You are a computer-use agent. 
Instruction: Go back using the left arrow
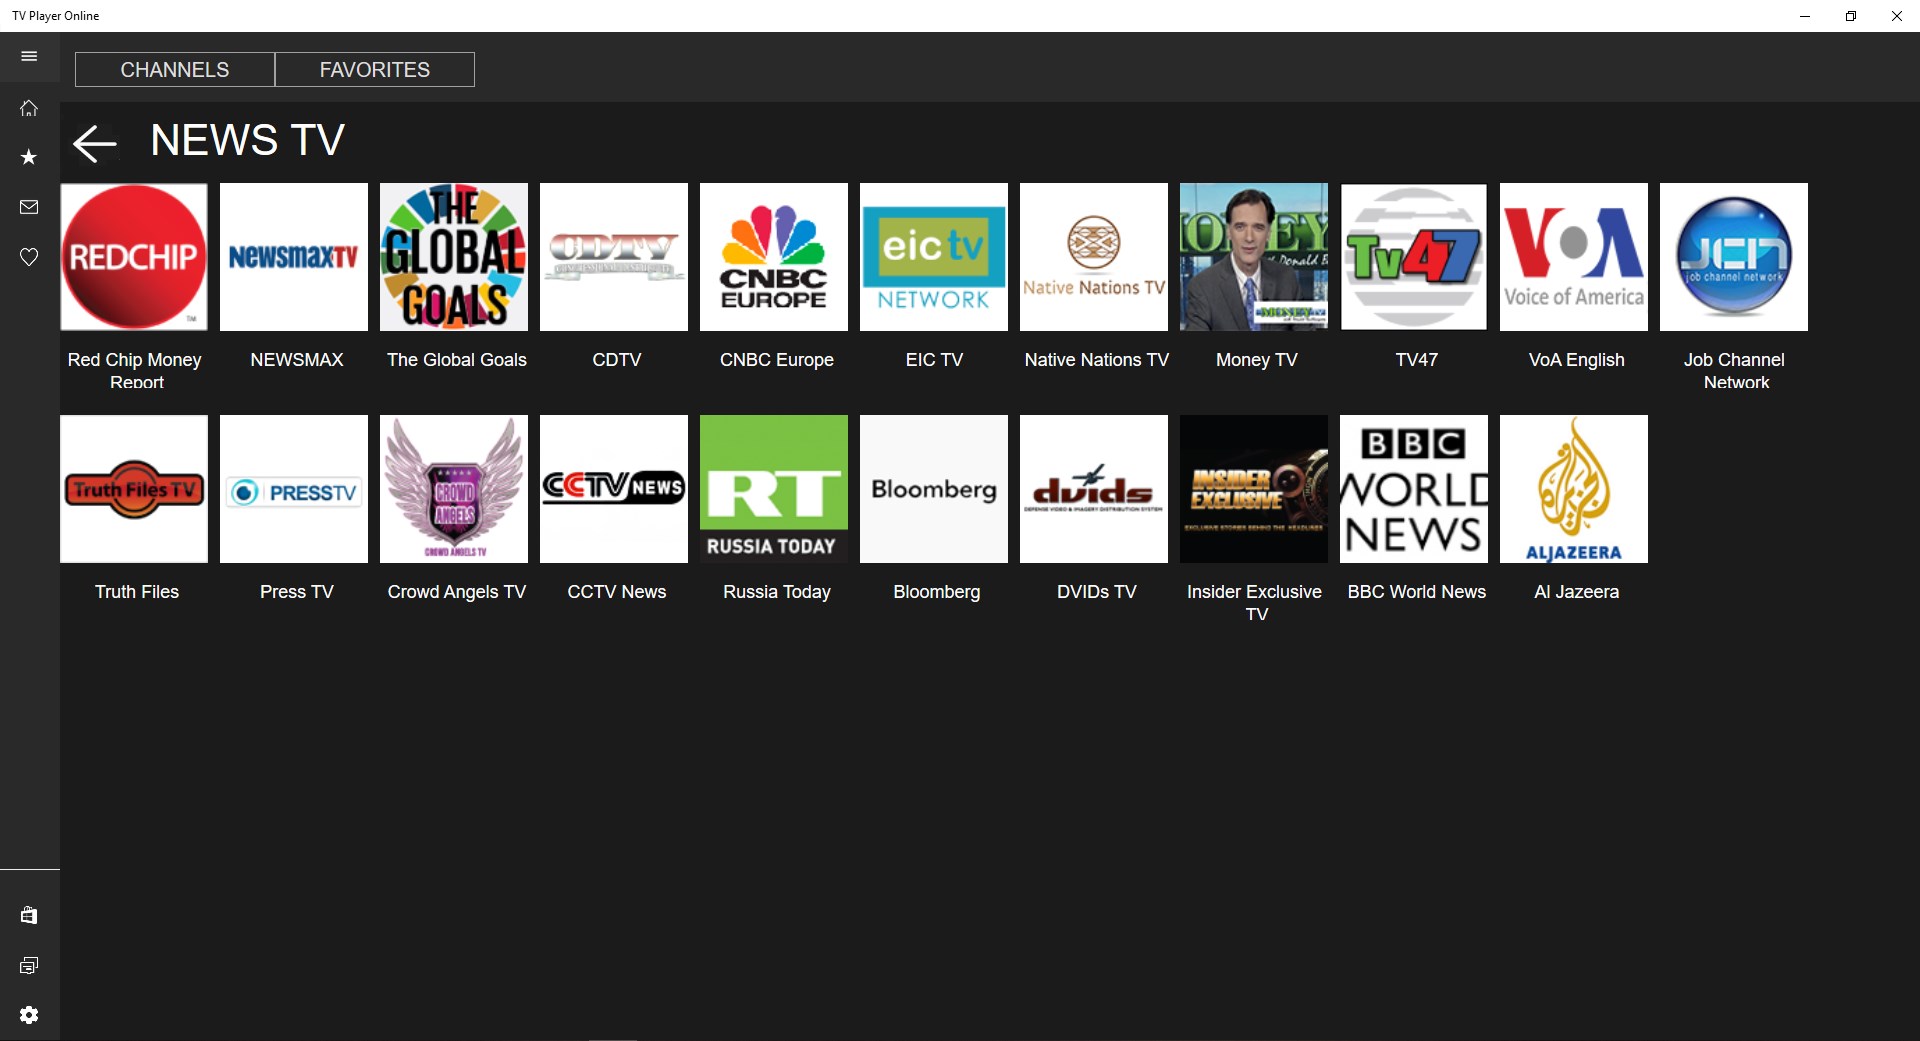point(95,143)
